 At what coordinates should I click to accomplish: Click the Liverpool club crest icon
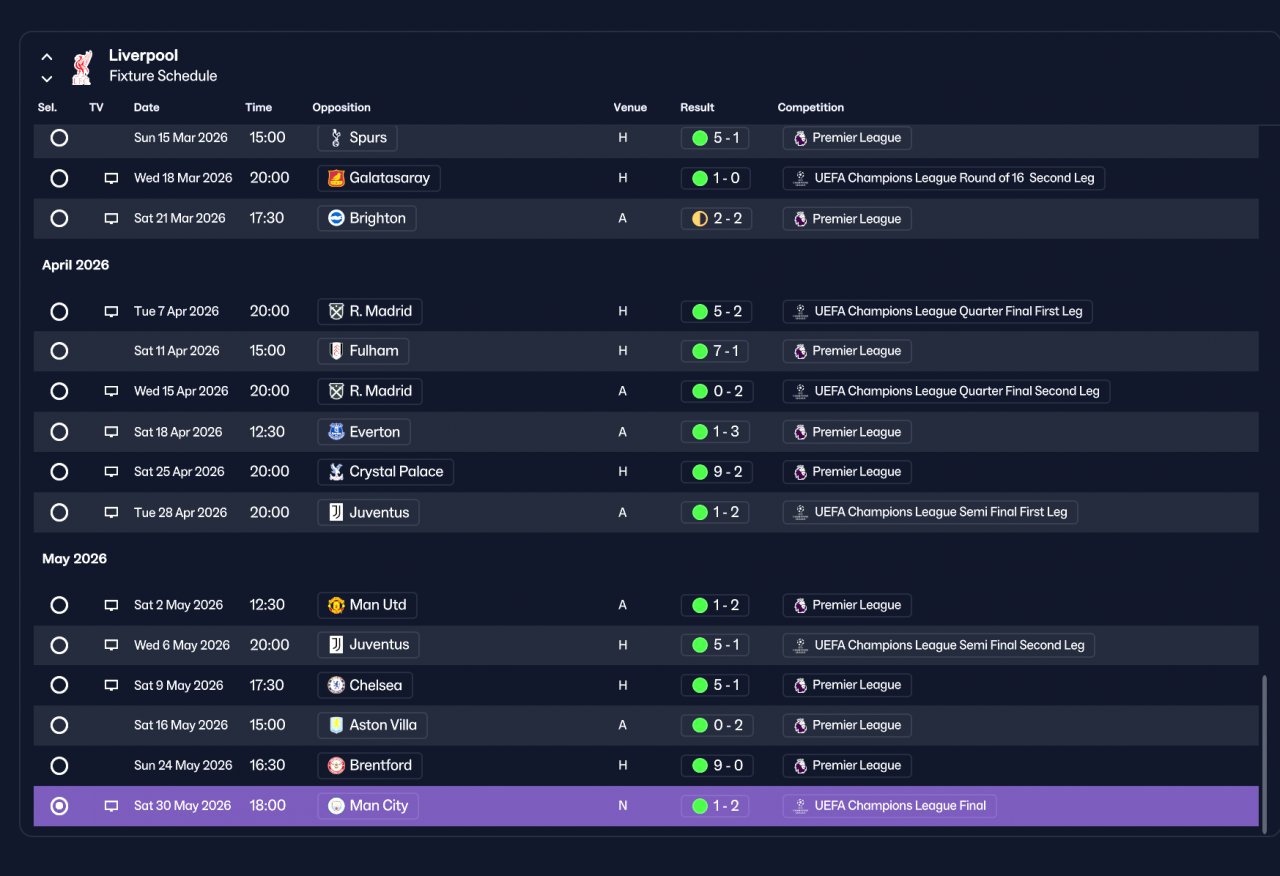point(82,66)
